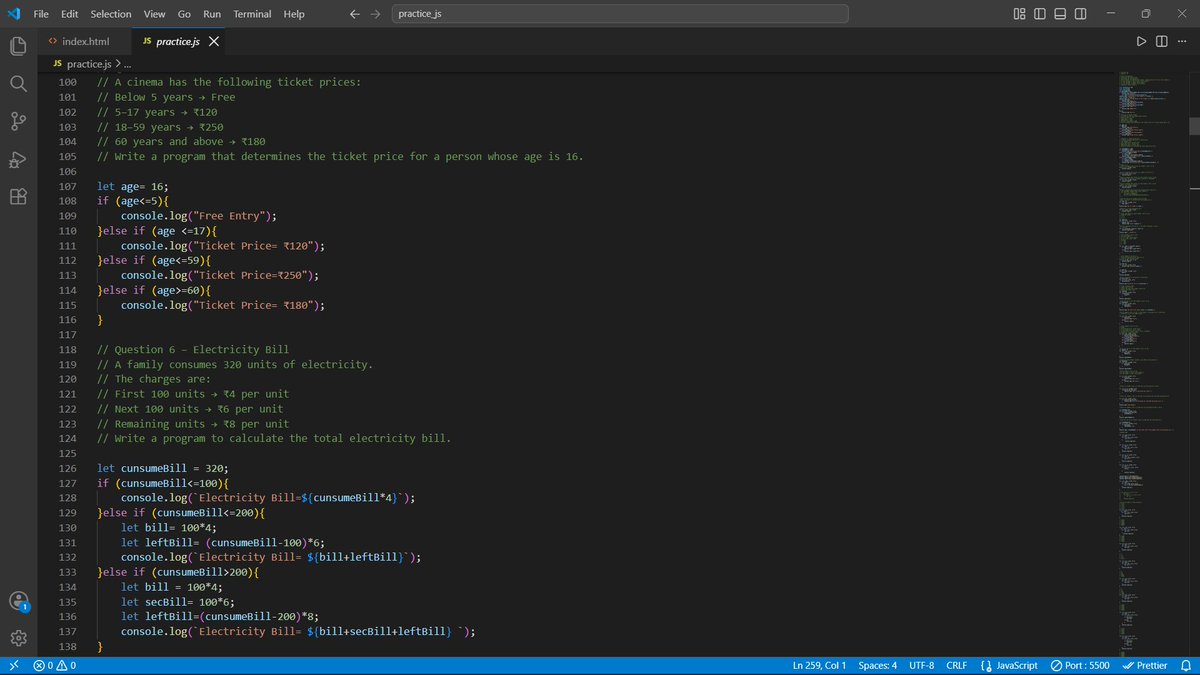Close the practice.js tab
This screenshot has height=675, width=1200.
coord(214,42)
